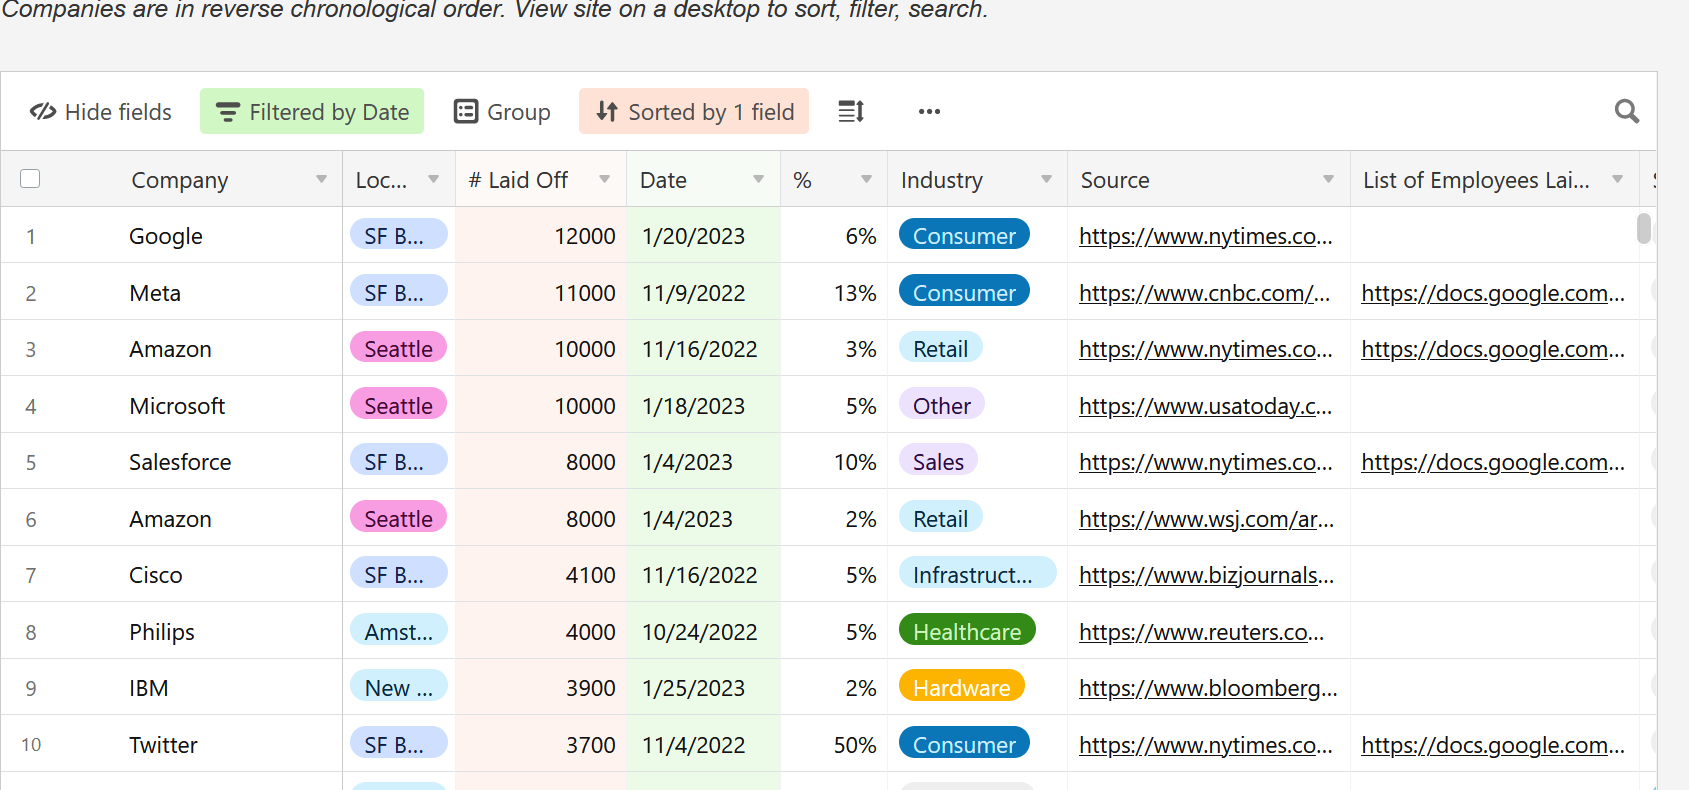
Task: Open the # Laid Off column dropdown
Action: click(x=604, y=179)
